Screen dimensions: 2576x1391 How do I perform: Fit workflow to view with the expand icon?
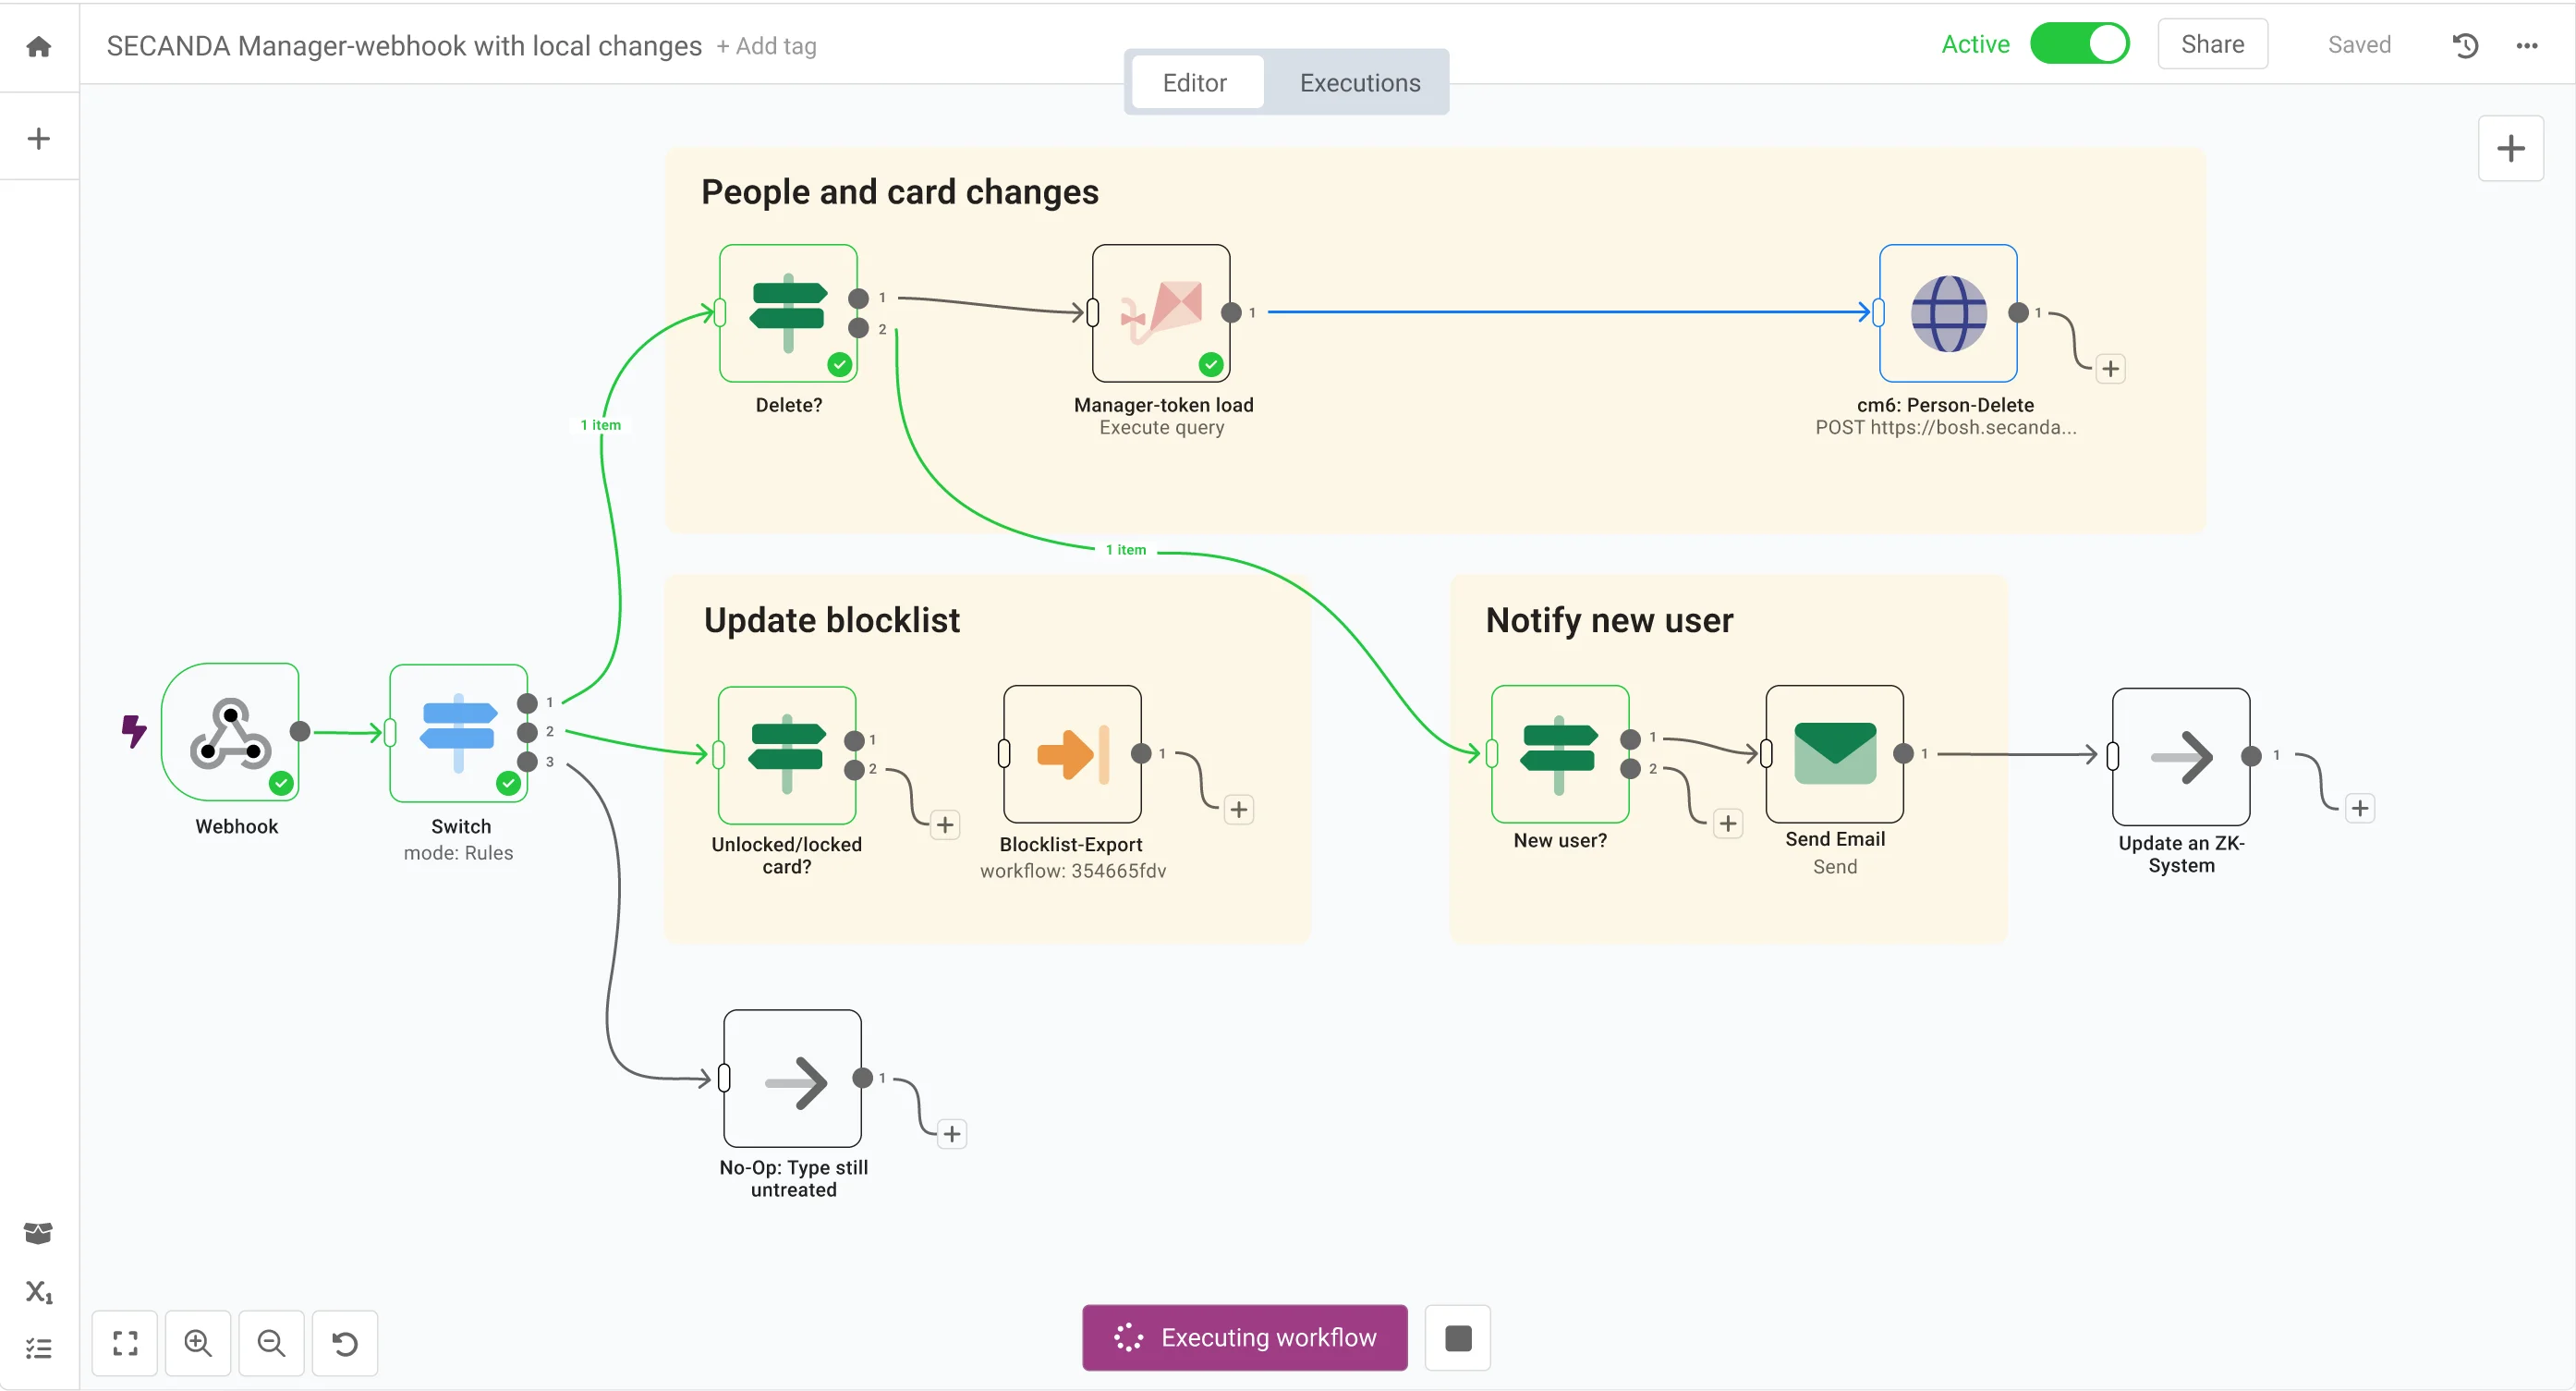[x=124, y=1342]
